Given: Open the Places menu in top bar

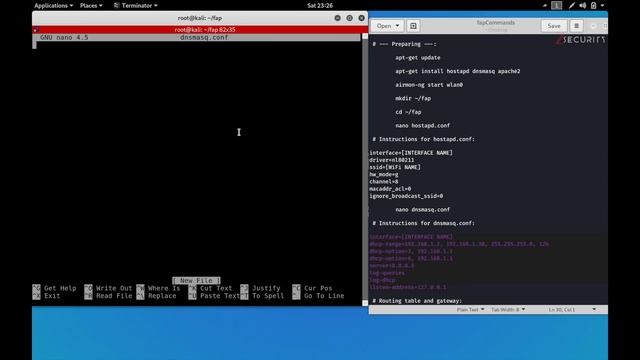Looking at the screenshot, I should [91, 6].
